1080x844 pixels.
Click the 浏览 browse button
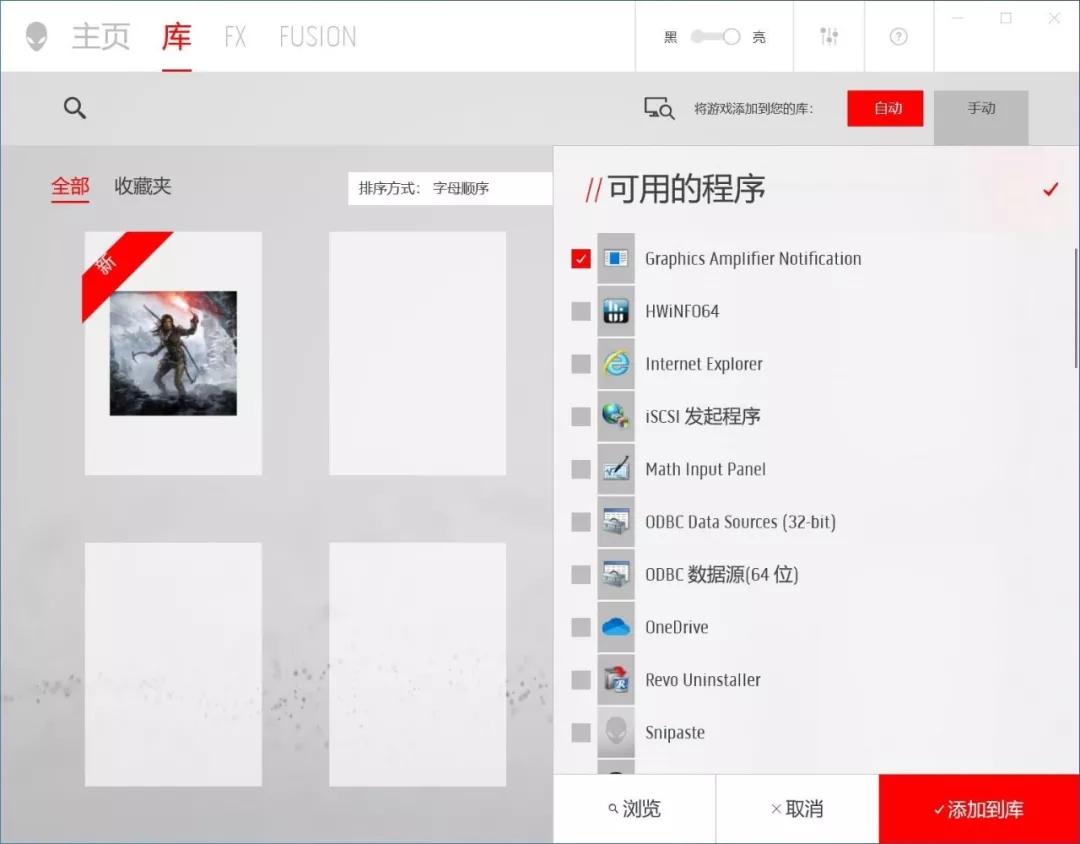tap(637, 809)
